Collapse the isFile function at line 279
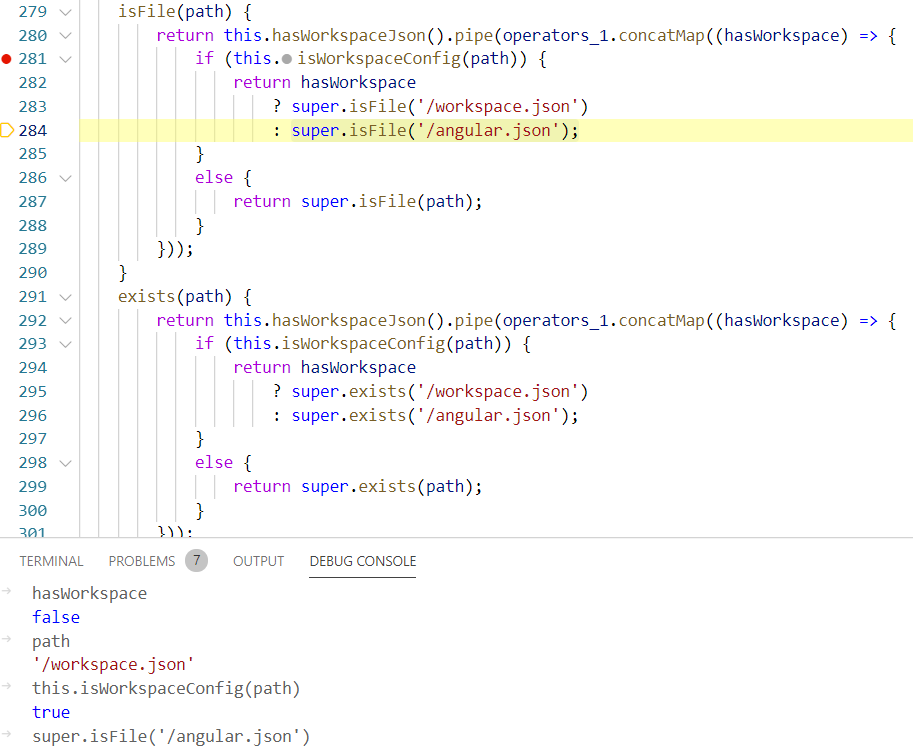Viewport: 913px width, 750px height. (66, 12)
